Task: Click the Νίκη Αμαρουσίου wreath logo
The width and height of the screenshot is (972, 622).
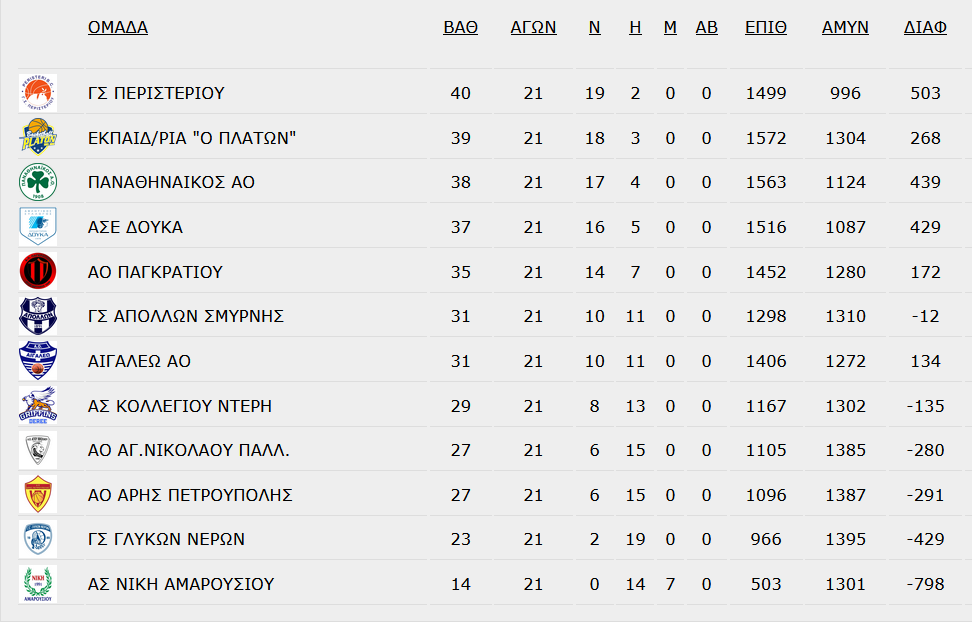Action: [38, 584]
